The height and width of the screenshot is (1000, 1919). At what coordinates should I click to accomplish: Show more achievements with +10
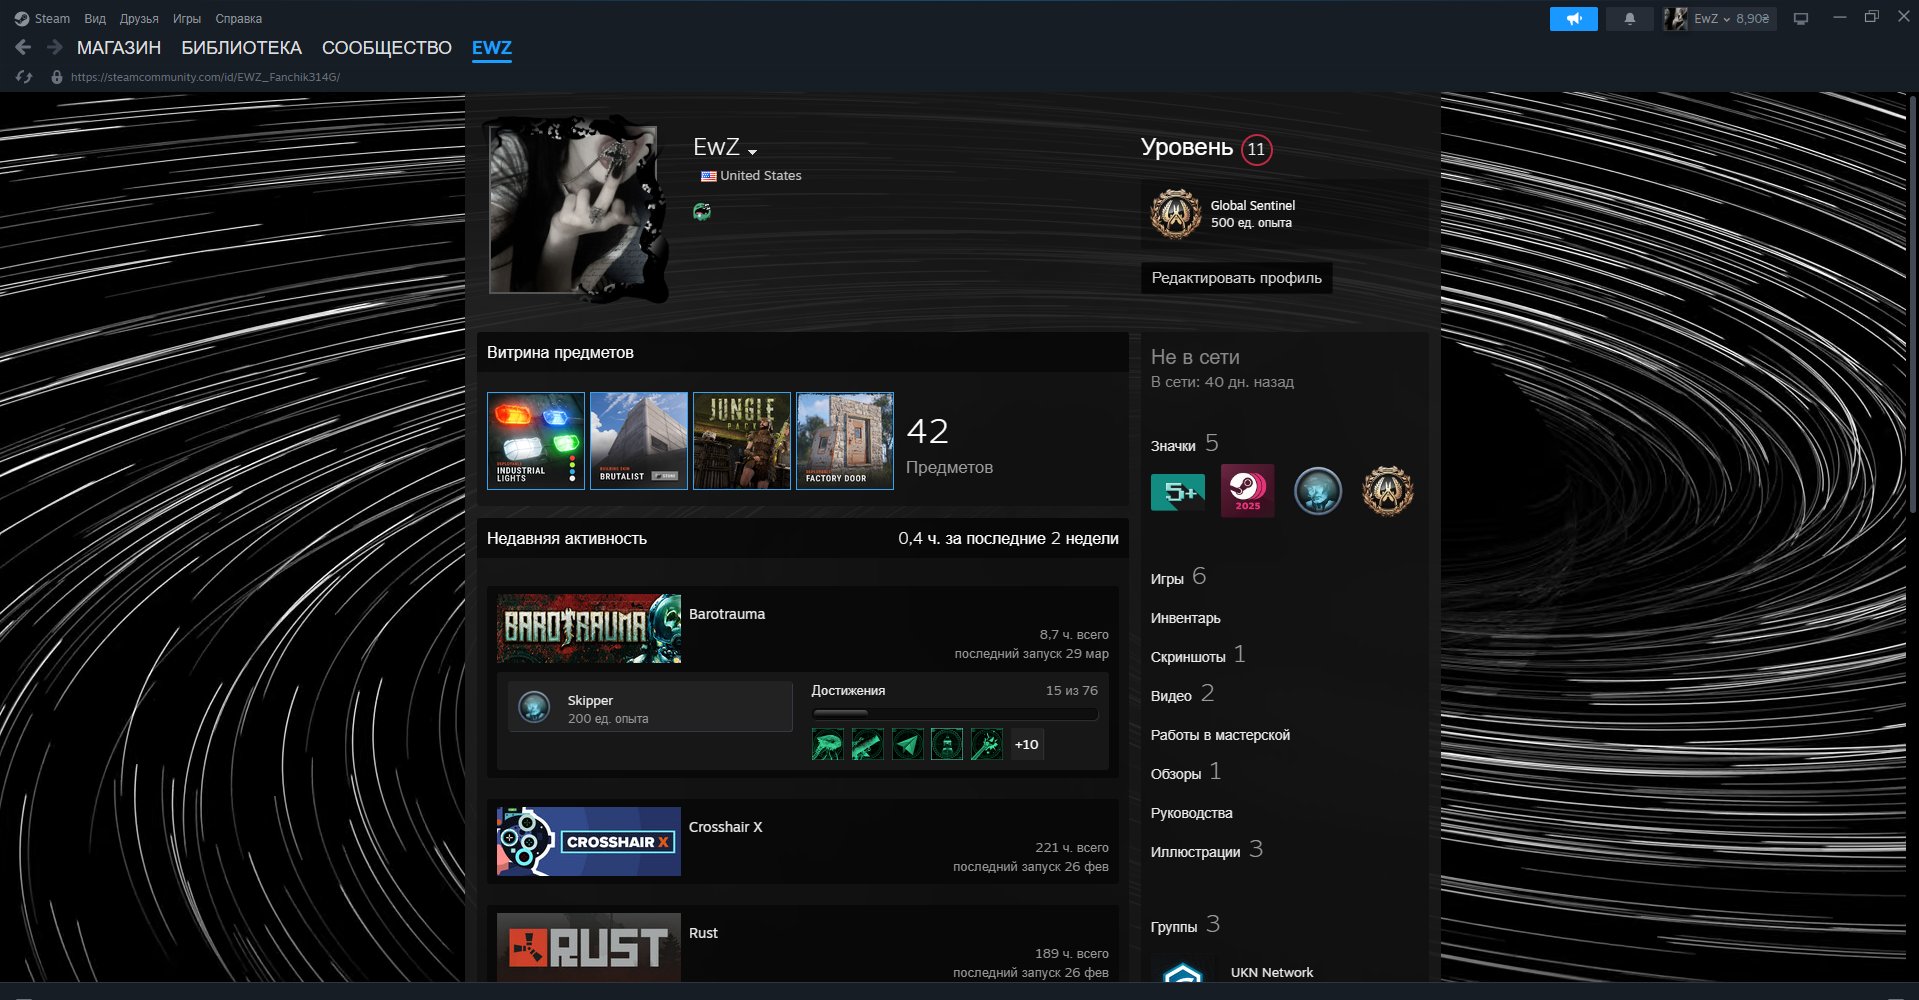coord(1027,744)
